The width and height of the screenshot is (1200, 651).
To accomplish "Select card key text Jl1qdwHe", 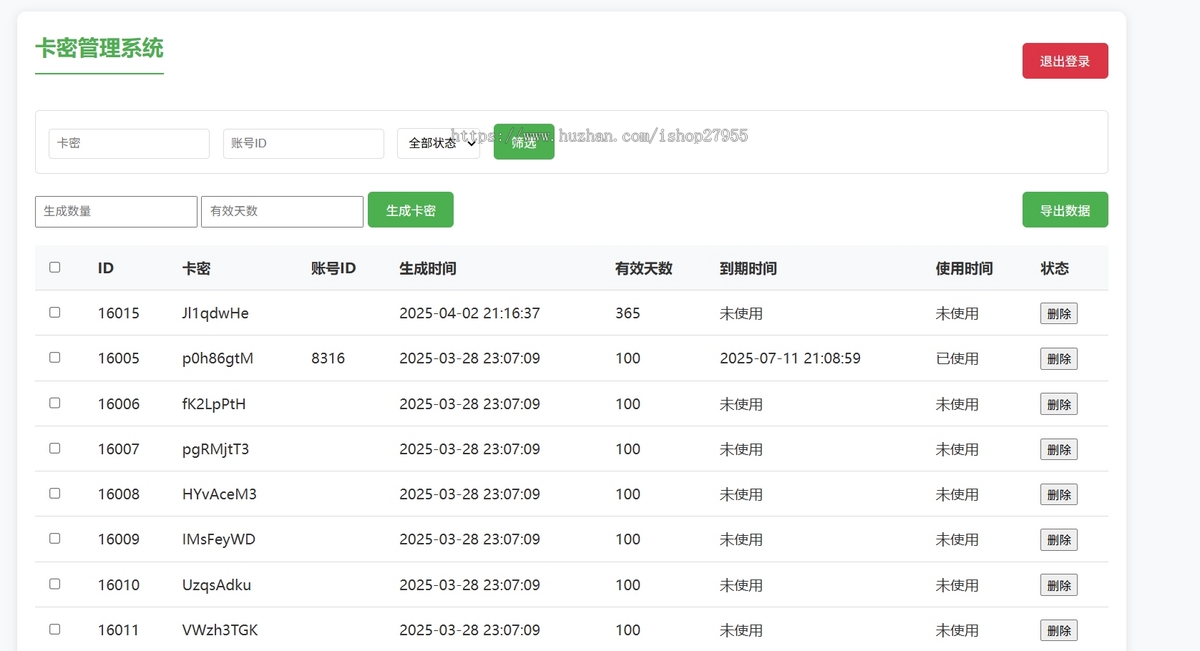I will (215, 313).
